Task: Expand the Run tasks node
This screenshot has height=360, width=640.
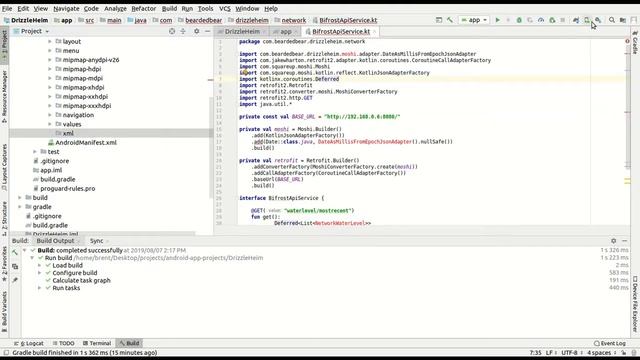Action: coord(40,288)
